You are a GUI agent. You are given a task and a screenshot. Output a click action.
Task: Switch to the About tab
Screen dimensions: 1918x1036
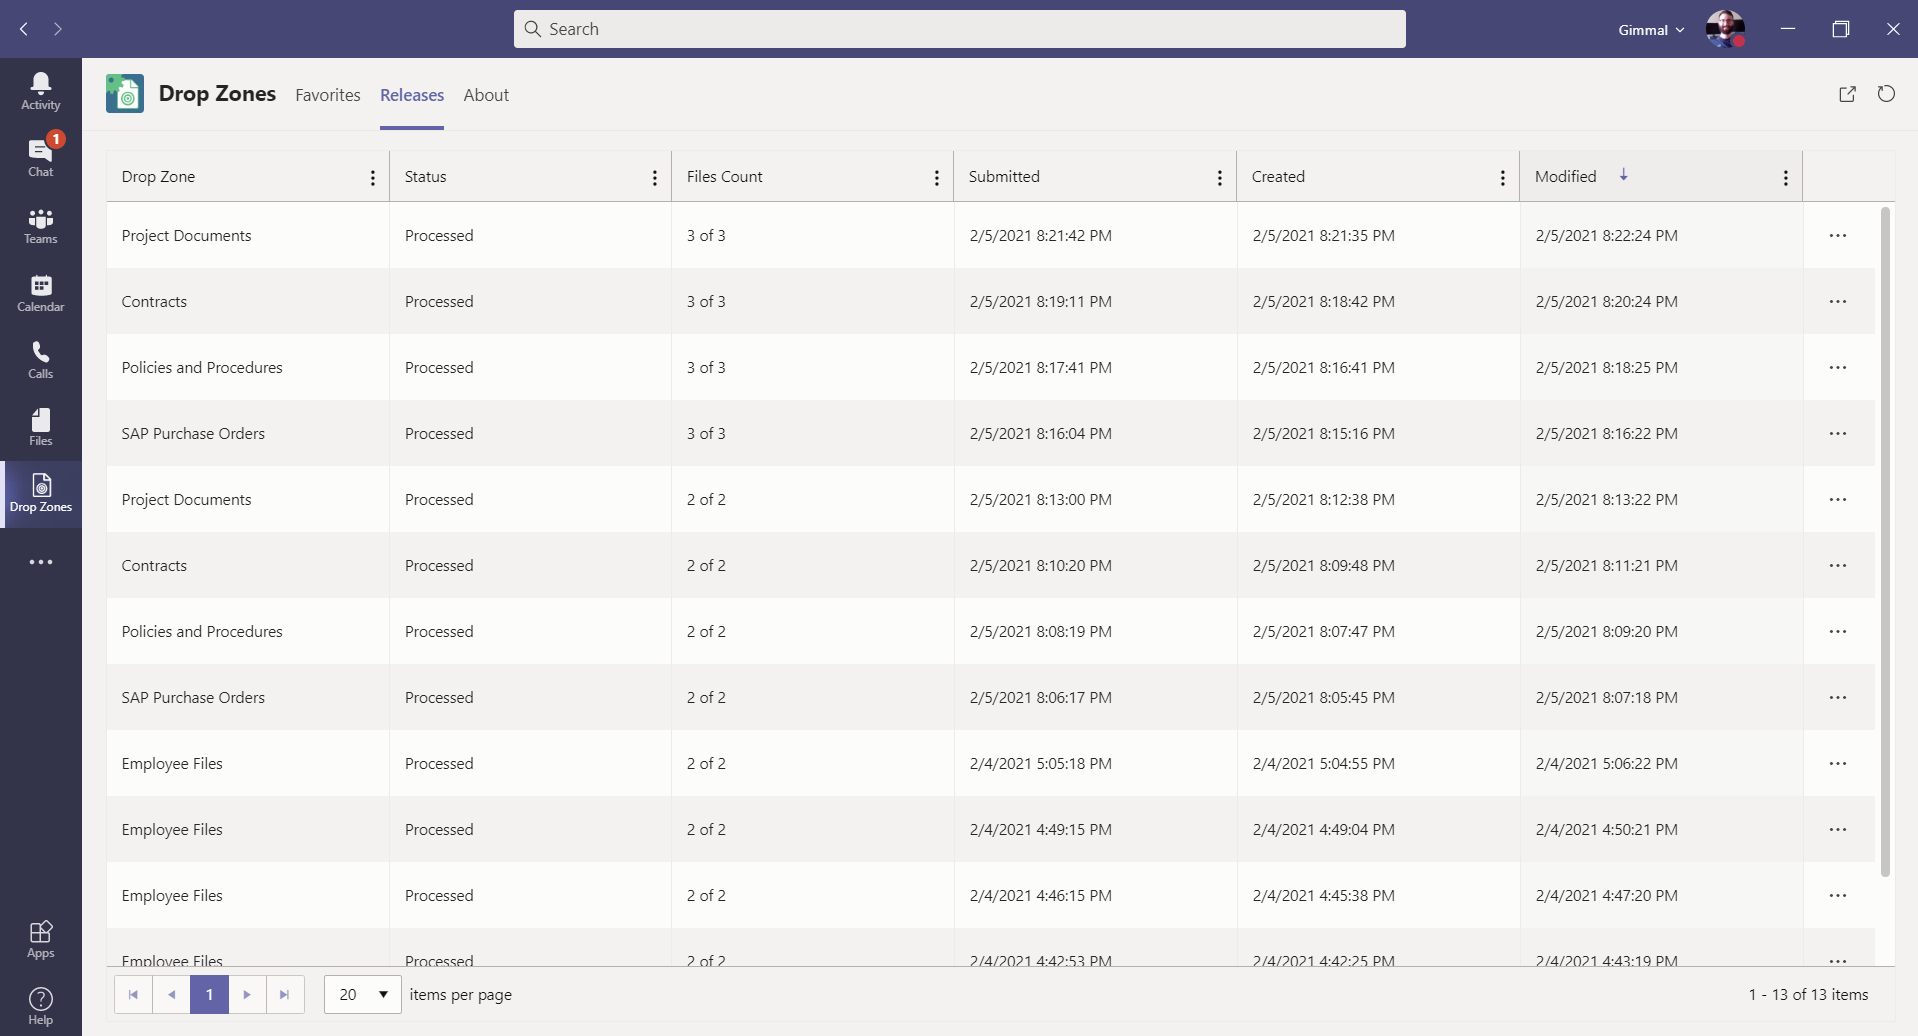pyautogui.click(x=486, y=95)
